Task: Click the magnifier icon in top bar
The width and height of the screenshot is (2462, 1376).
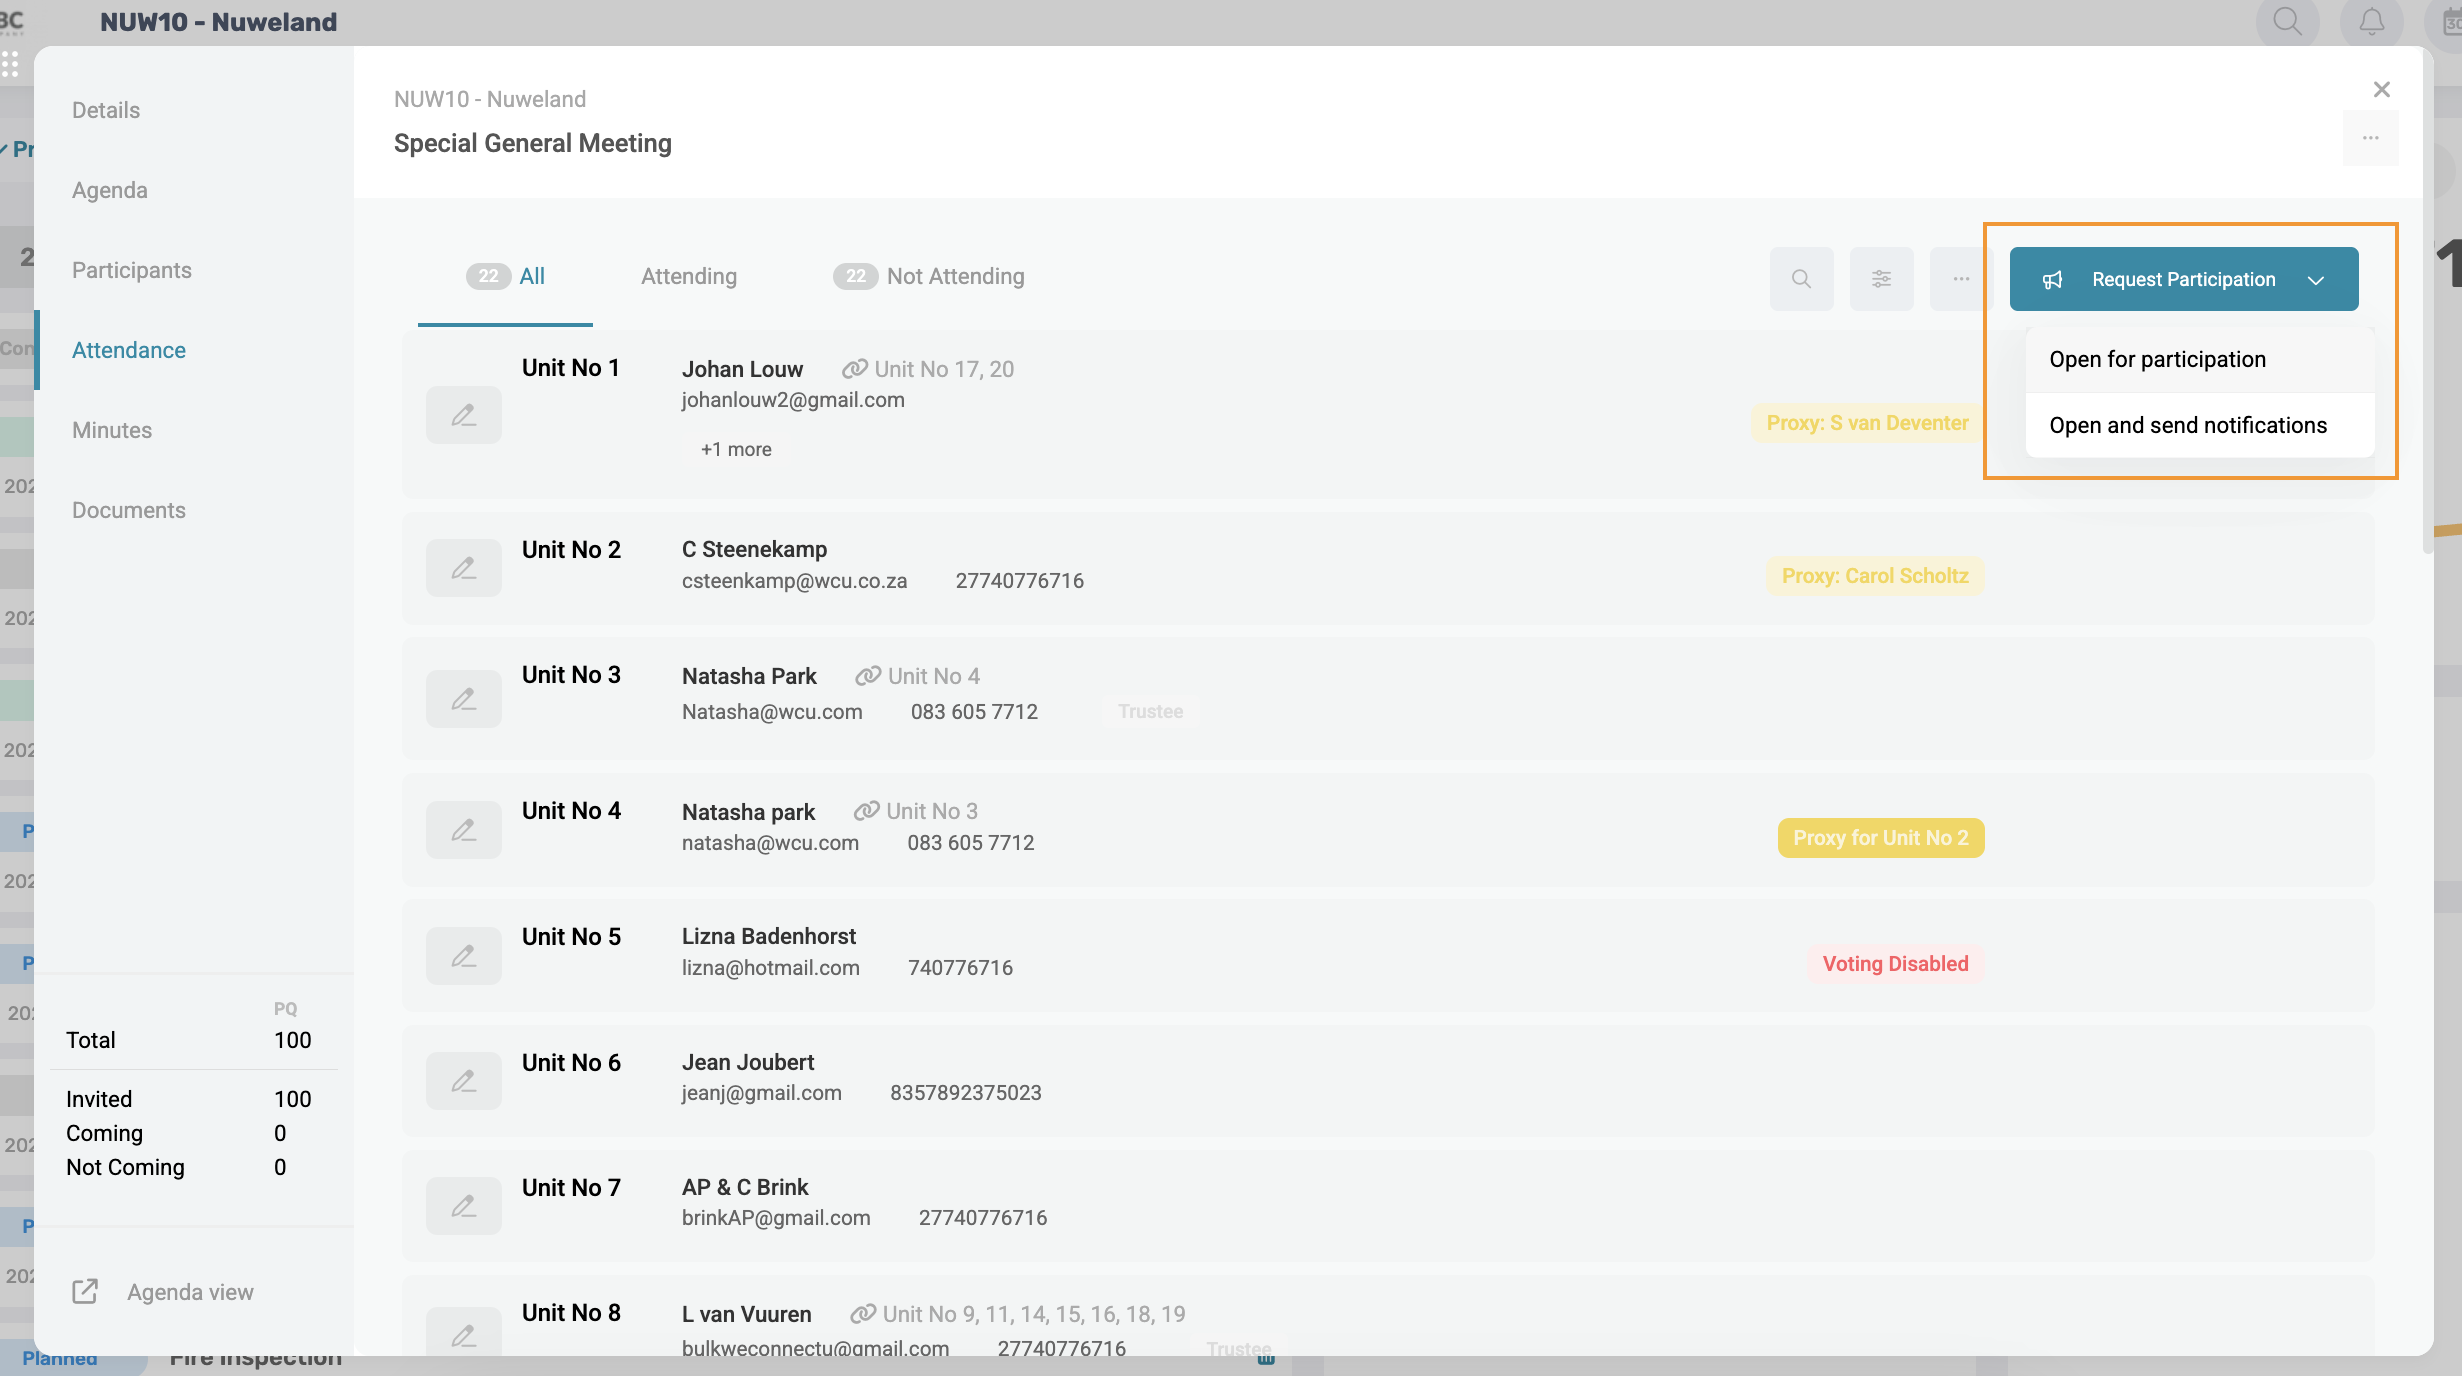Action: coord(2287,22)
